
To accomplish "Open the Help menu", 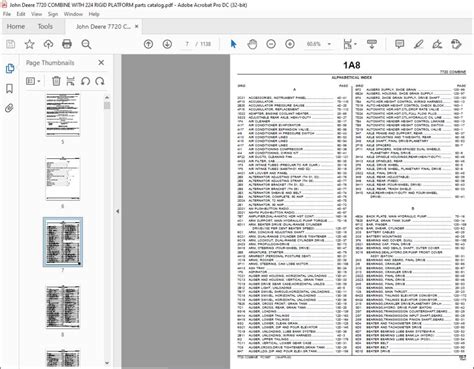I will click(94, 14).
